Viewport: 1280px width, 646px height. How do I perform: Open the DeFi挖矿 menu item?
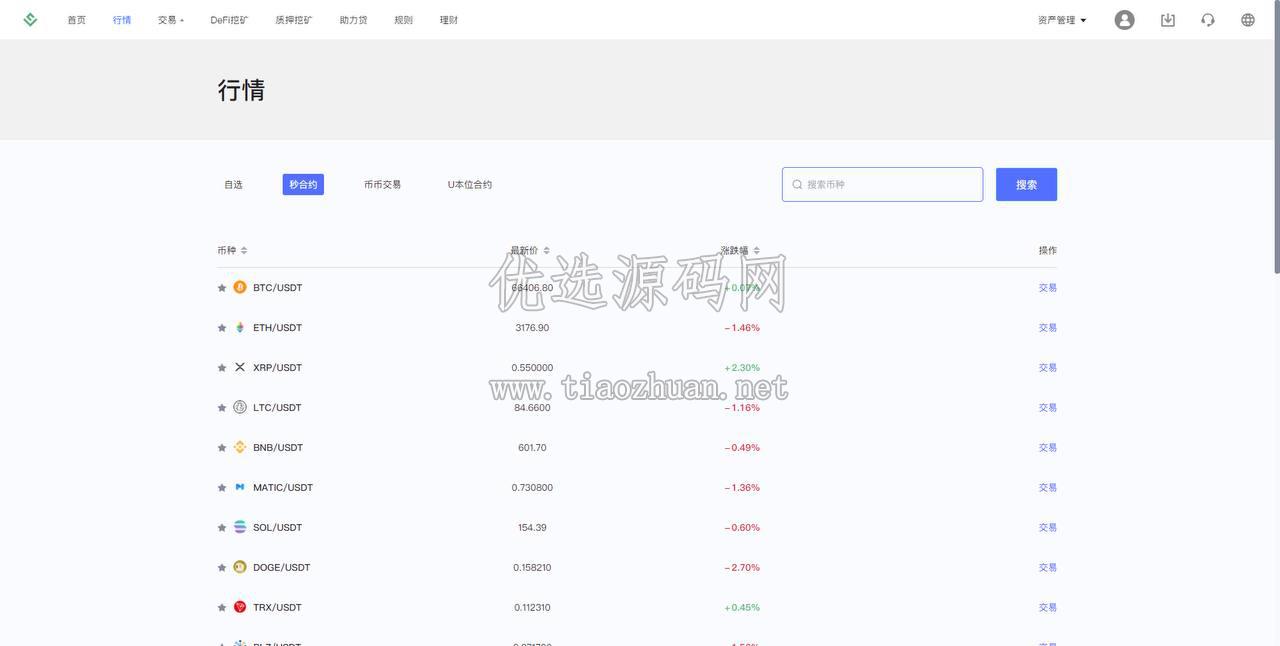[x=229, y=20]
